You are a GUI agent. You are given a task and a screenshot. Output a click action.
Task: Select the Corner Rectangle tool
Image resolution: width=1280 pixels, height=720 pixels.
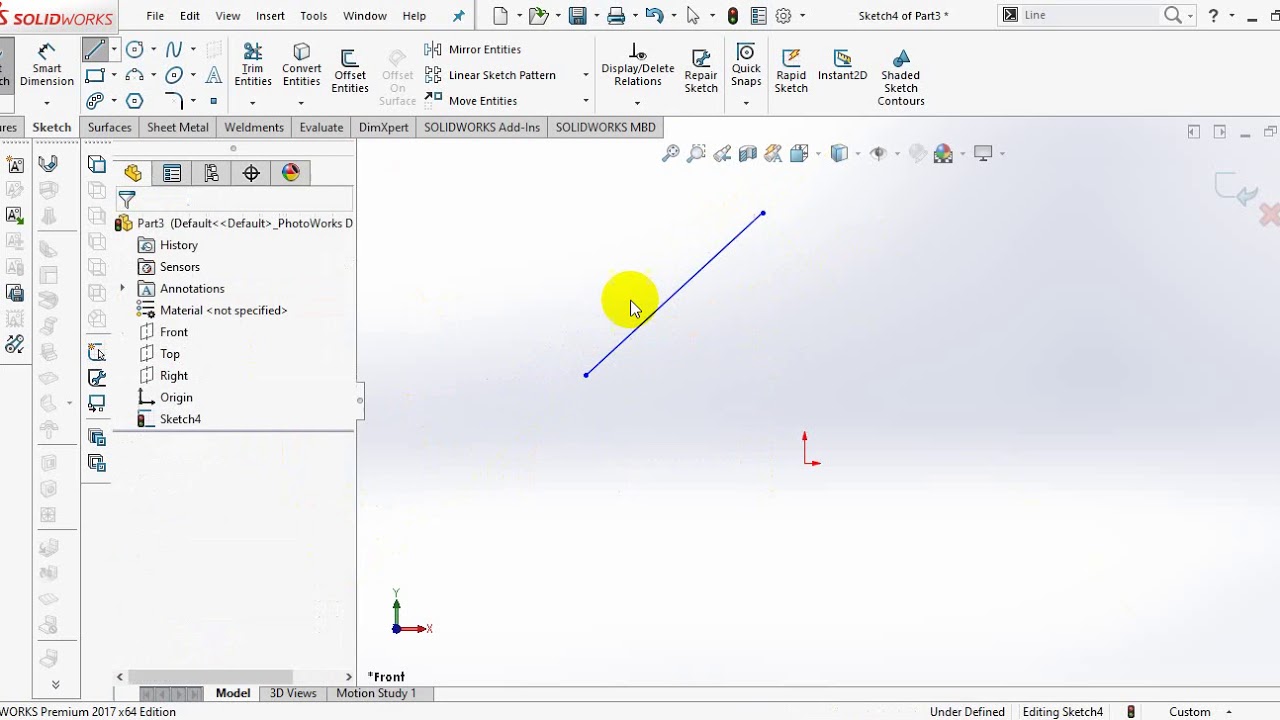(x=95, y=75)
